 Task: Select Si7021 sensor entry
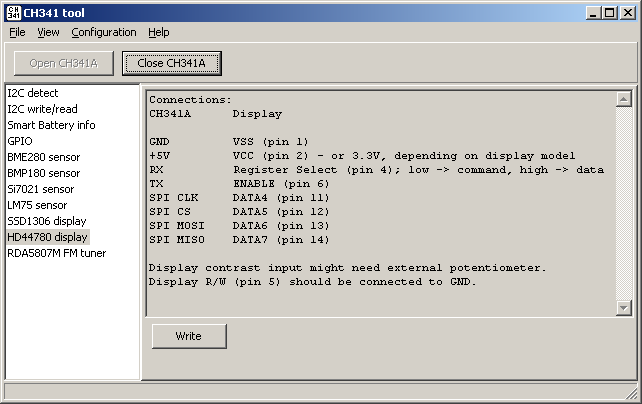[x=41, y=189]
